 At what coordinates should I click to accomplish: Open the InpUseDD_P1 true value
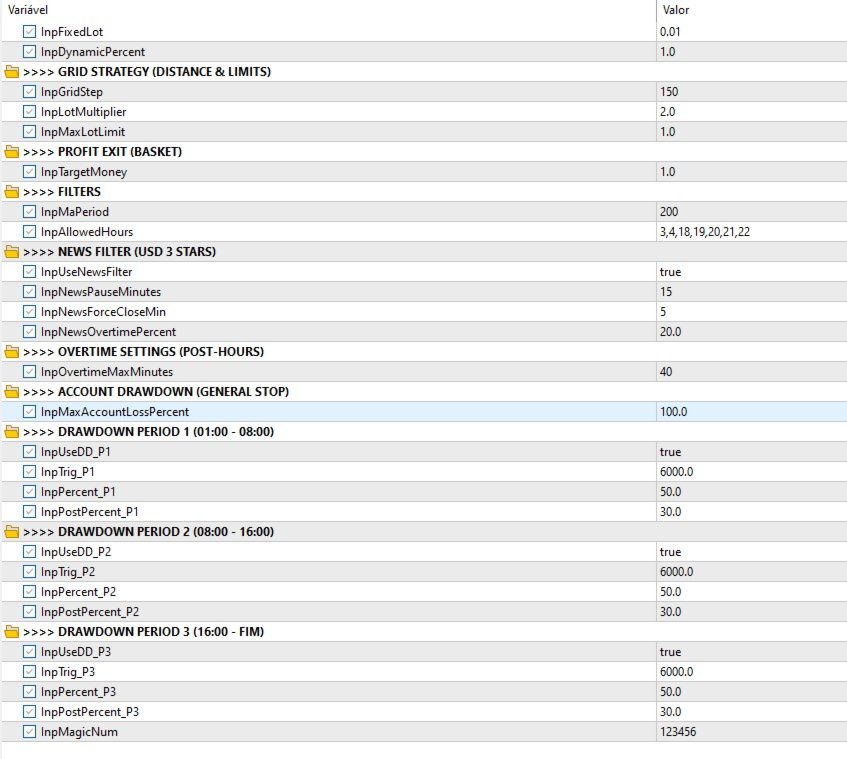(x=670, y=452)
